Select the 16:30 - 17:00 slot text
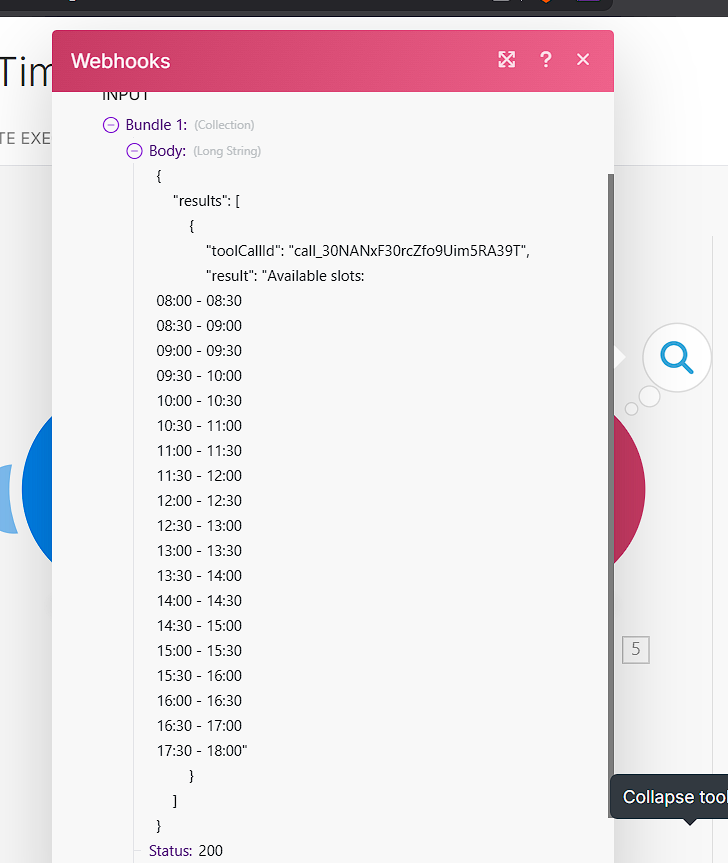 [199, 725]
